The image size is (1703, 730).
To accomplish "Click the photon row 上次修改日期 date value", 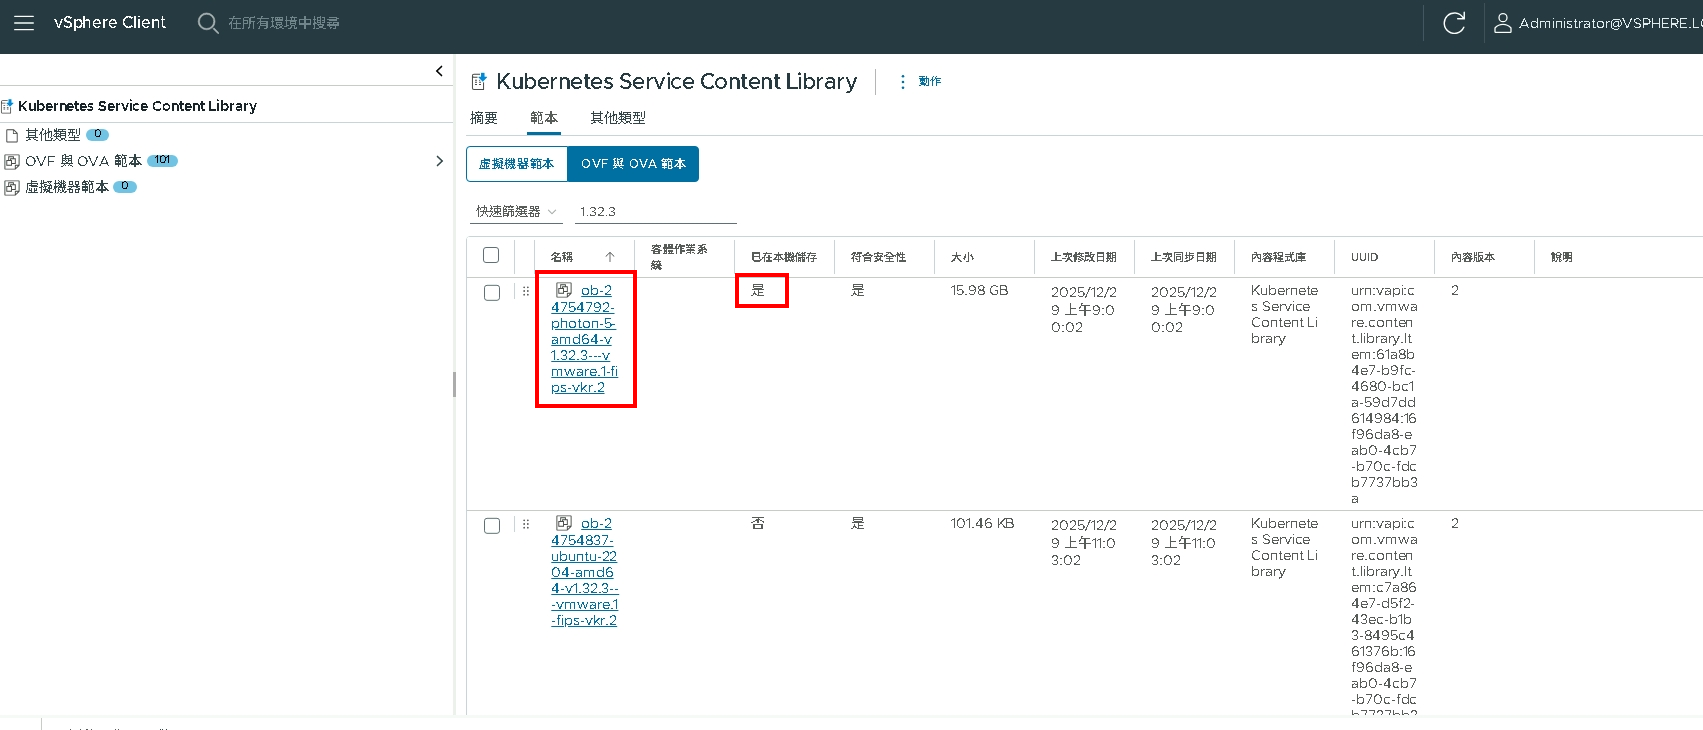I will pos(1084,309).
